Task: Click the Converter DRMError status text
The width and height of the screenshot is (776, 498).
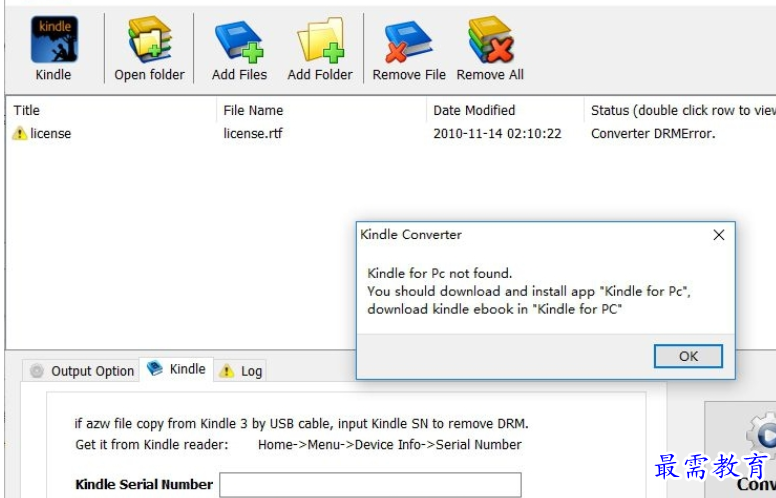Action: point(653,134)
